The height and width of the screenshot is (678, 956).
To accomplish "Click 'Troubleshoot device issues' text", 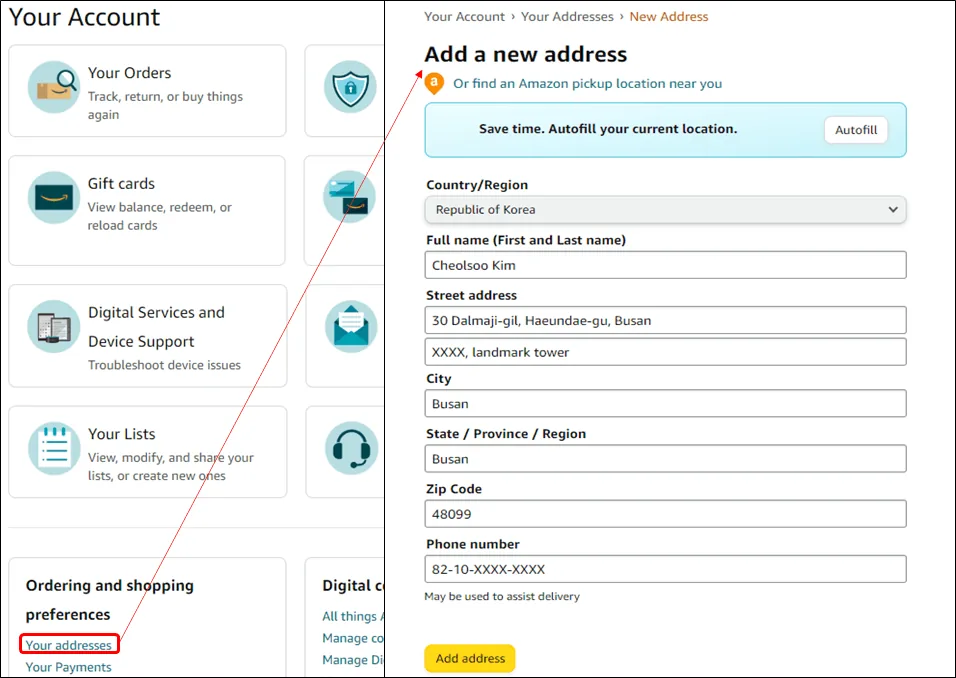I will (x=164, y=365).
